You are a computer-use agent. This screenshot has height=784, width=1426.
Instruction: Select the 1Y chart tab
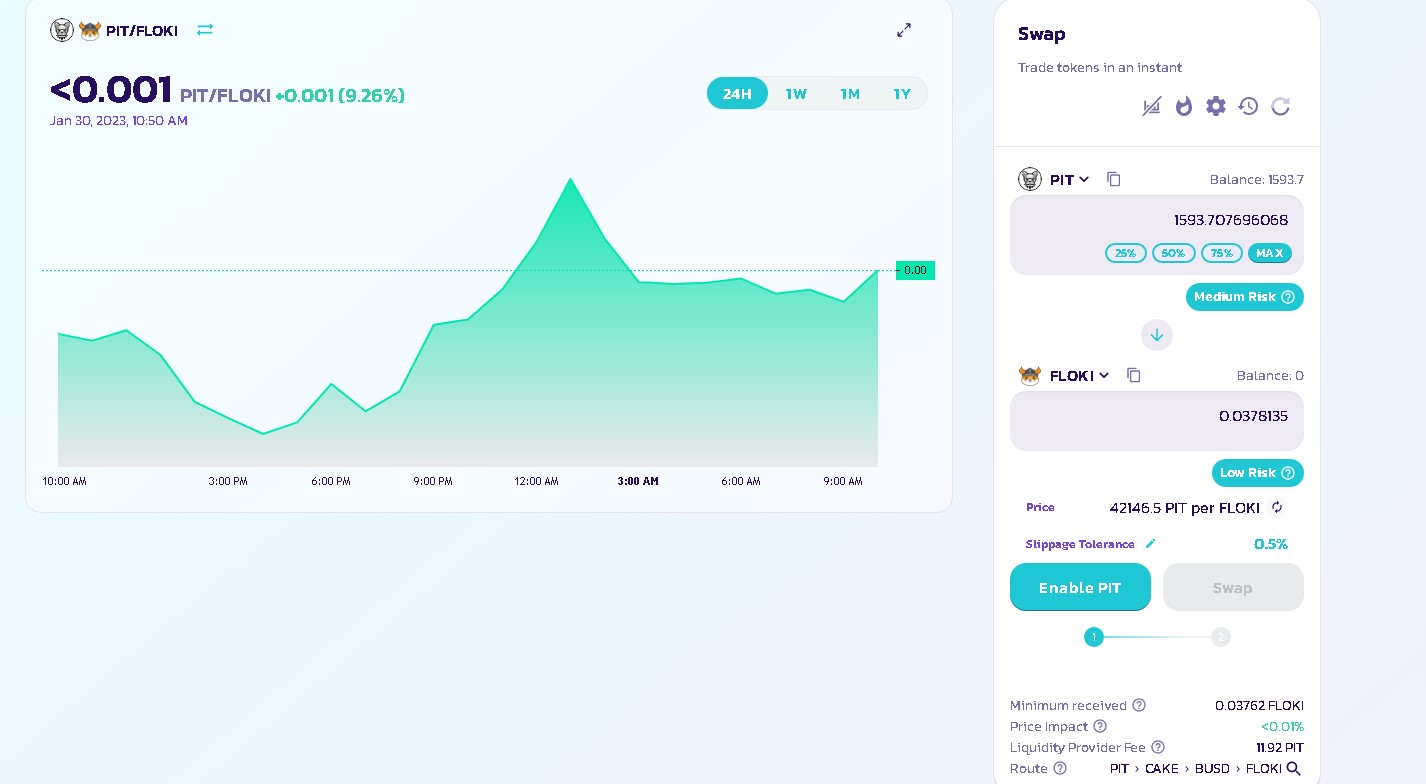(x=901, y=93)
